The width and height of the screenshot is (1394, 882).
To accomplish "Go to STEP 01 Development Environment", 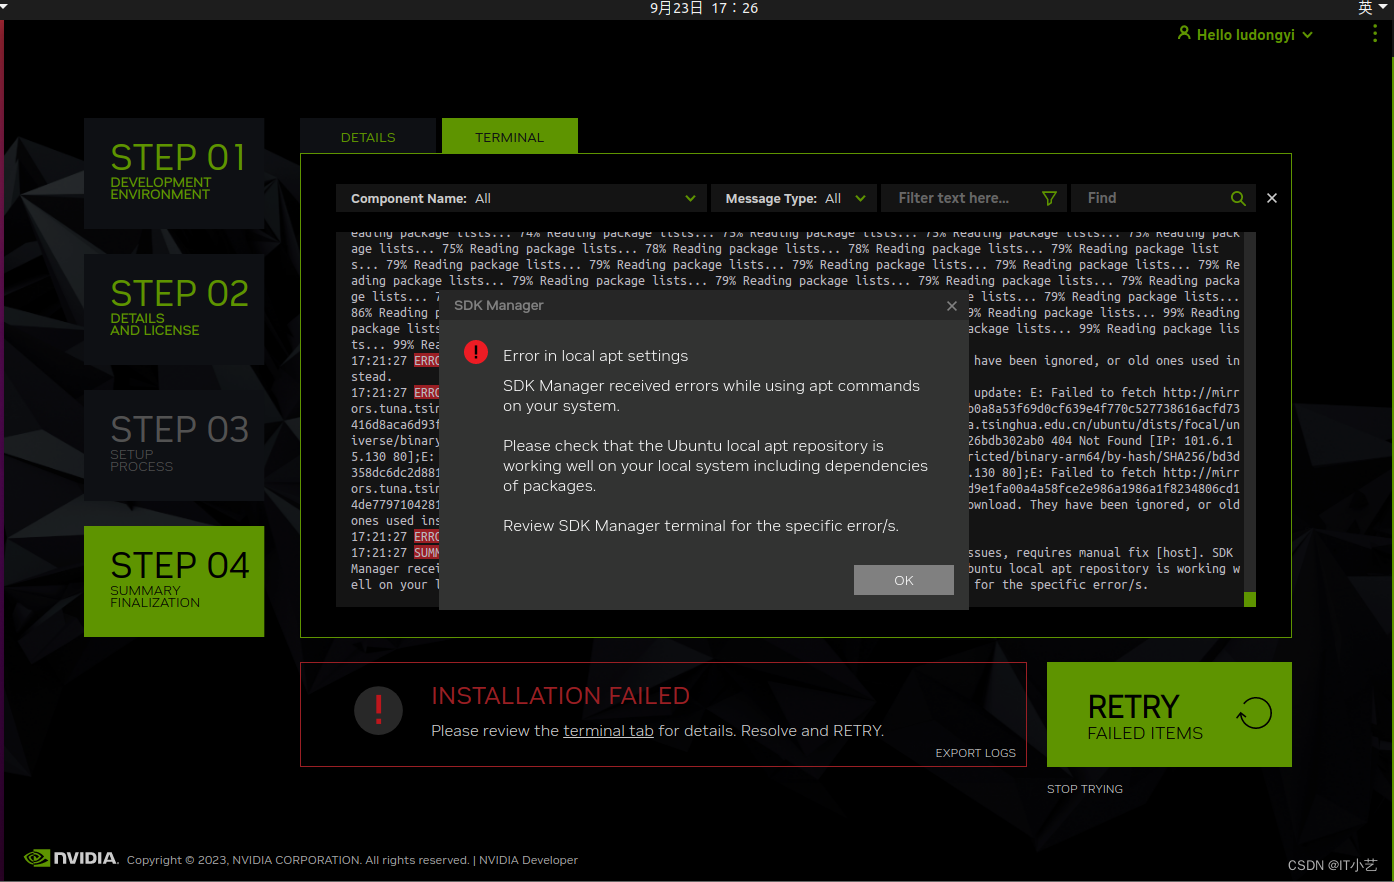I will pyautogui.click(x=174, y=173).
